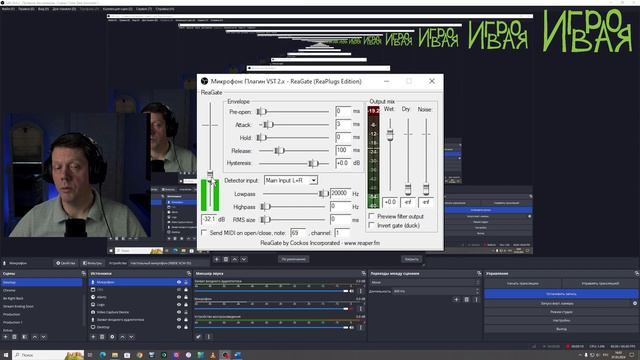The height and width of the screenshot is (360, 640).
Task: Enable Send MIDI on open/close checkbox
Action: (x=204, y=233)
